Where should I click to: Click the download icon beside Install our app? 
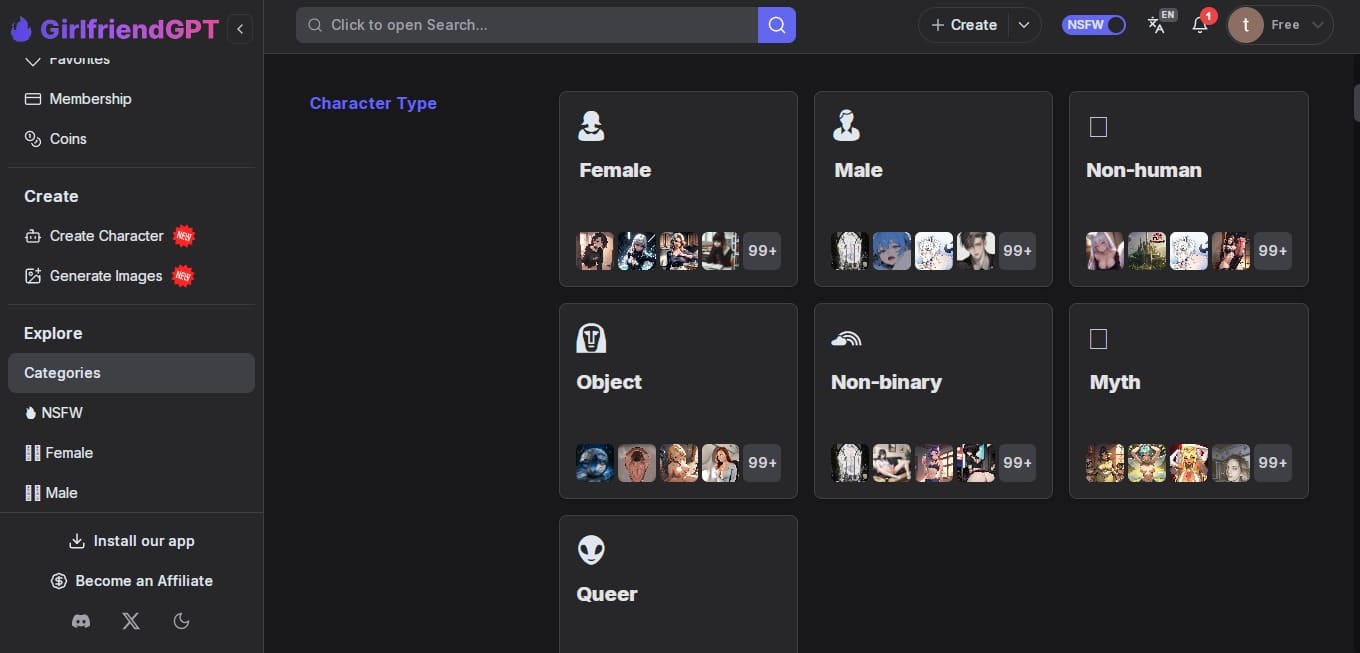pyautogui.click(x=76, y=541)
